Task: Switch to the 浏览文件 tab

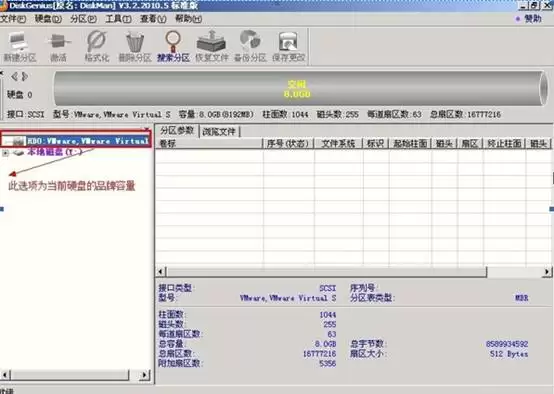Action: (219, 132)
